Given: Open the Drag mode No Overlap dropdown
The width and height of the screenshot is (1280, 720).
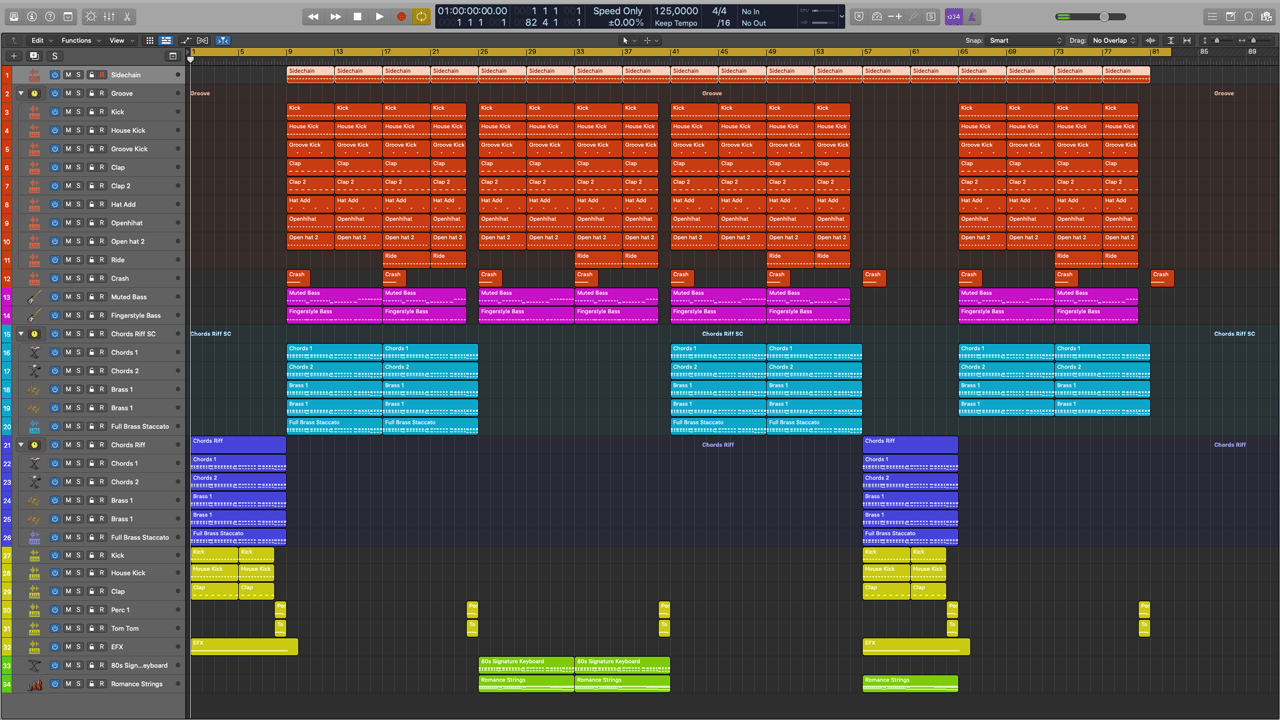Looking at the screenshot, I should [x=1112, y=41].
